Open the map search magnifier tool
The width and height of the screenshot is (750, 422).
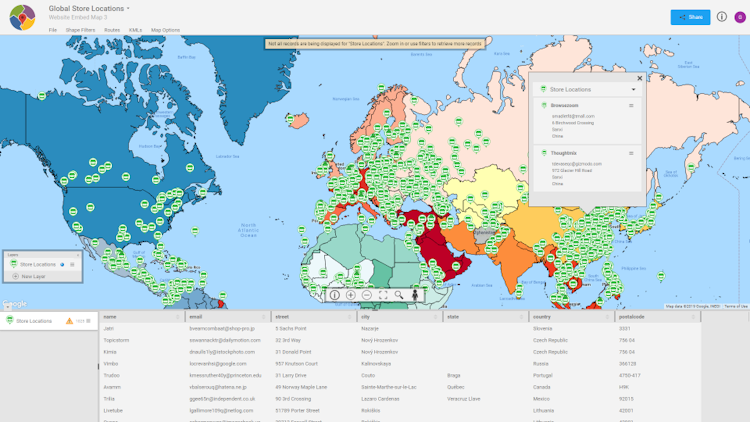399,295
